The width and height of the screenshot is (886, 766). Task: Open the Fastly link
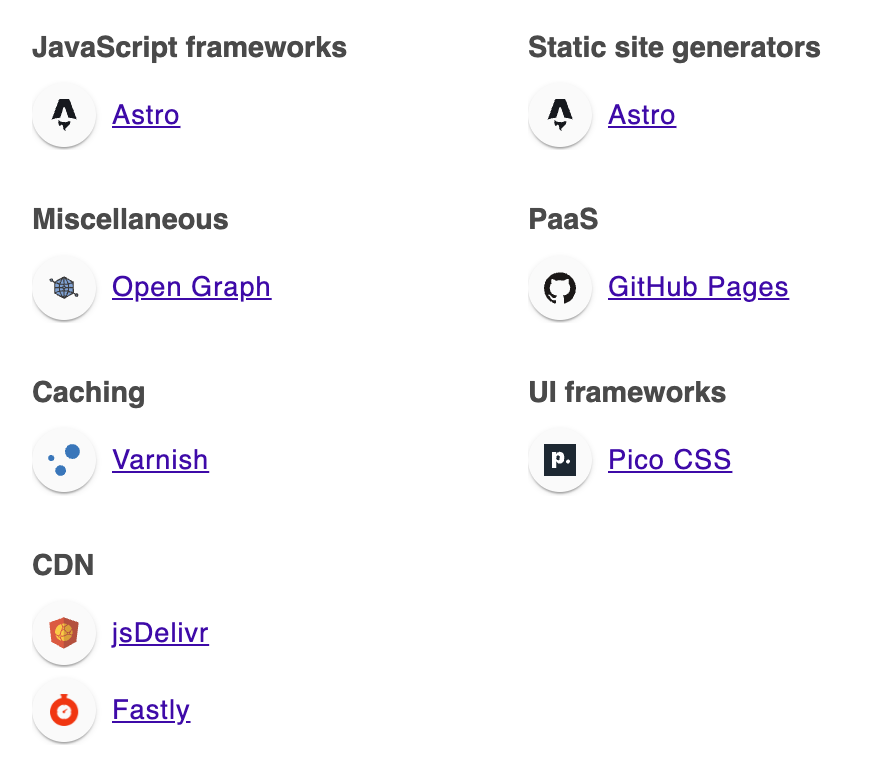tap(151, 710)
